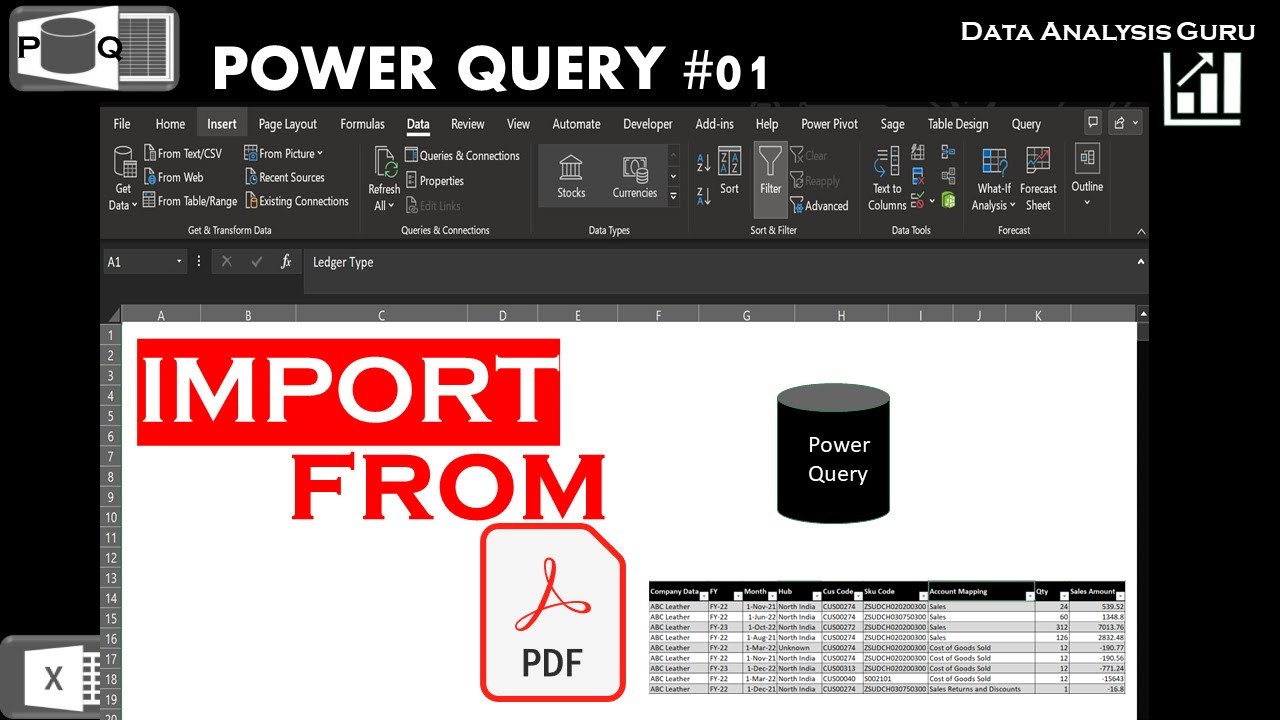Screen dimensions: 1280x720
Task: Open Manage Data Model
Action: (x=947, y=200)
